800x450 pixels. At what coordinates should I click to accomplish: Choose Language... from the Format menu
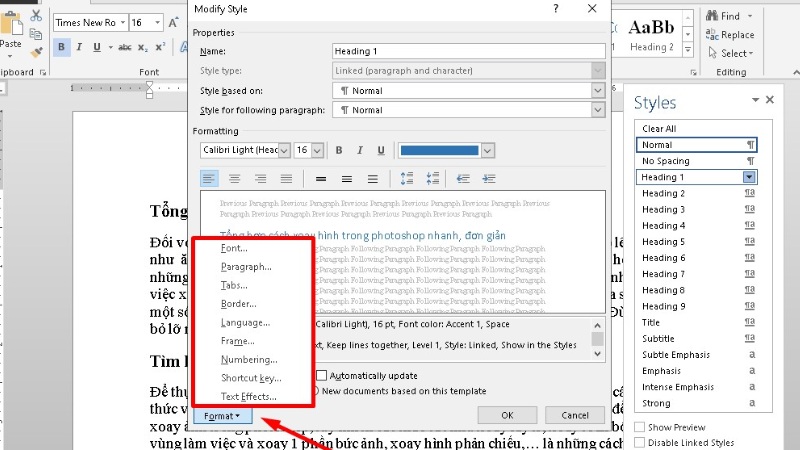pyautogui.click(x=245, y=322)
